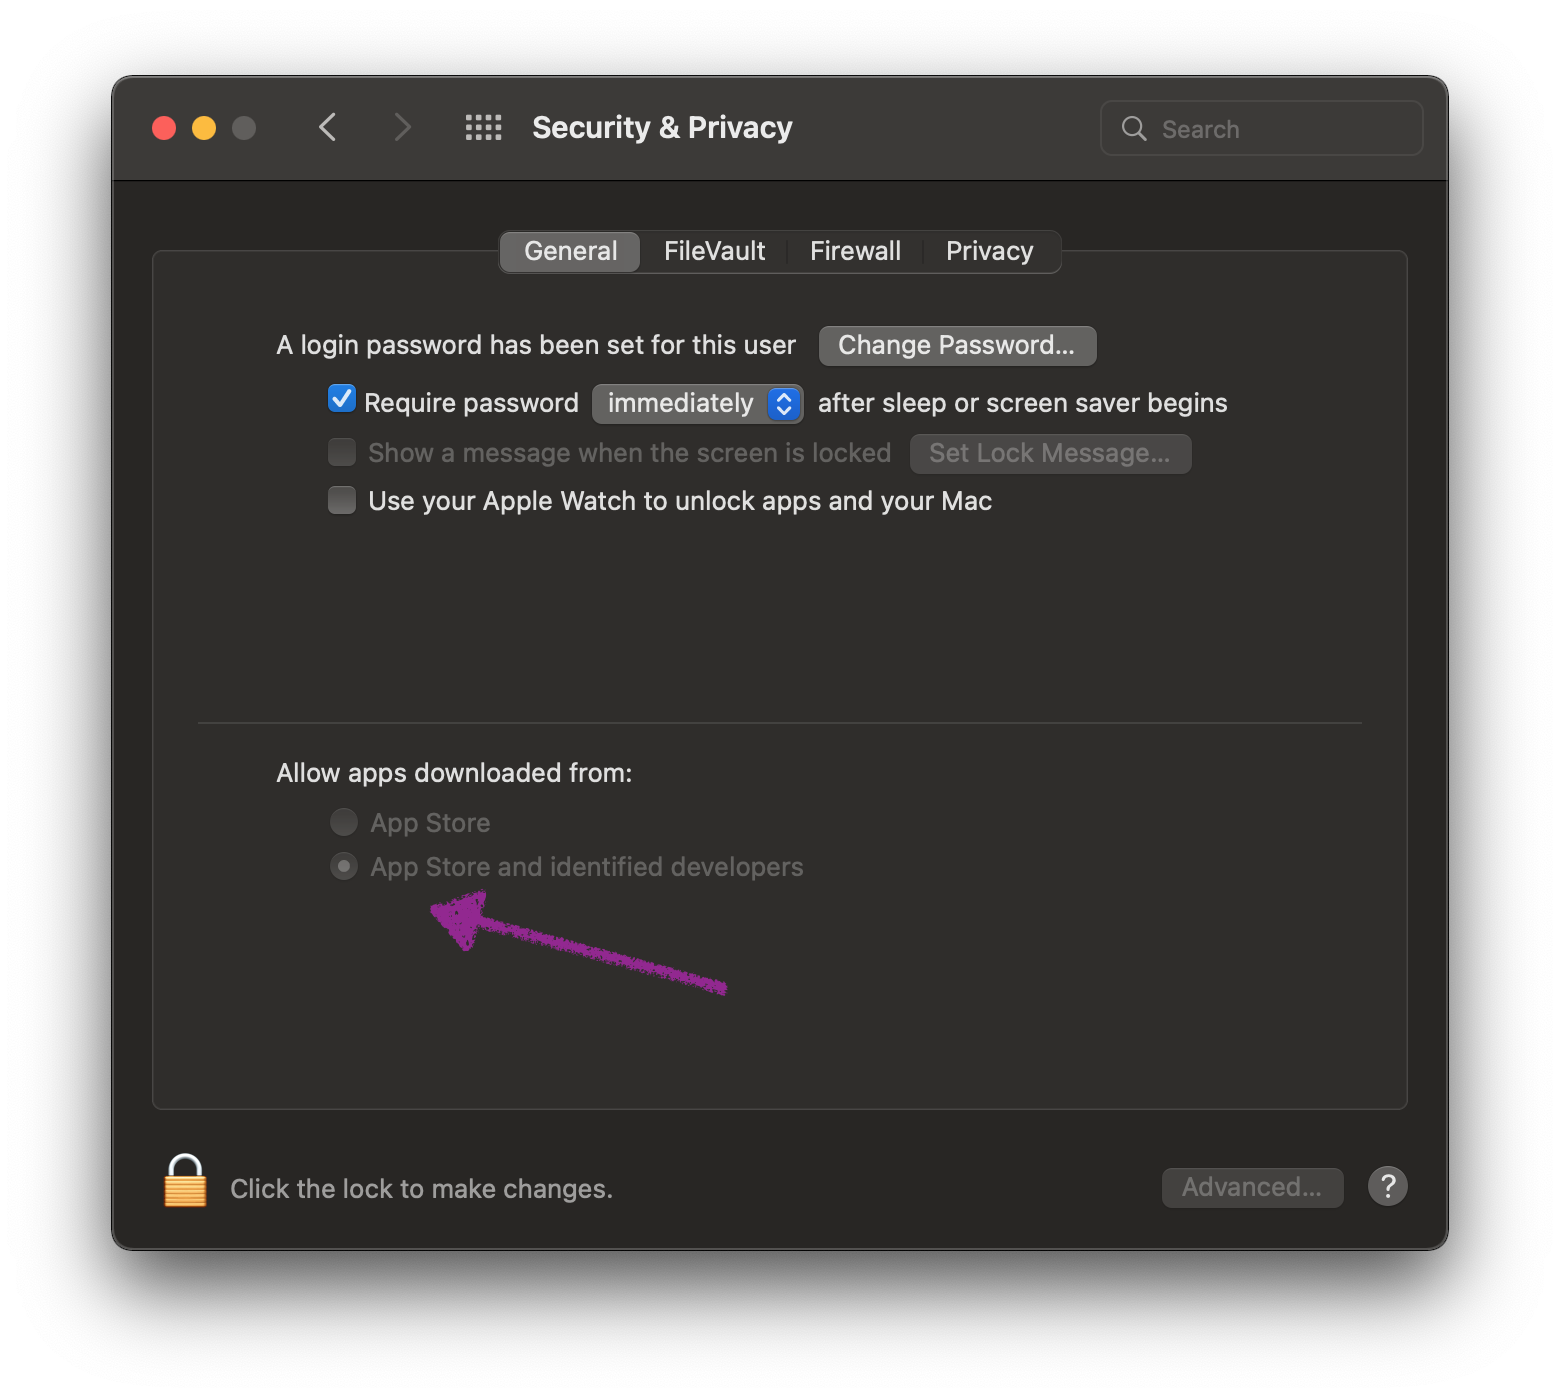Uncheck the Require password checkbox
Viewport: 1560px width, 1398px height.
tap(342, 400)
